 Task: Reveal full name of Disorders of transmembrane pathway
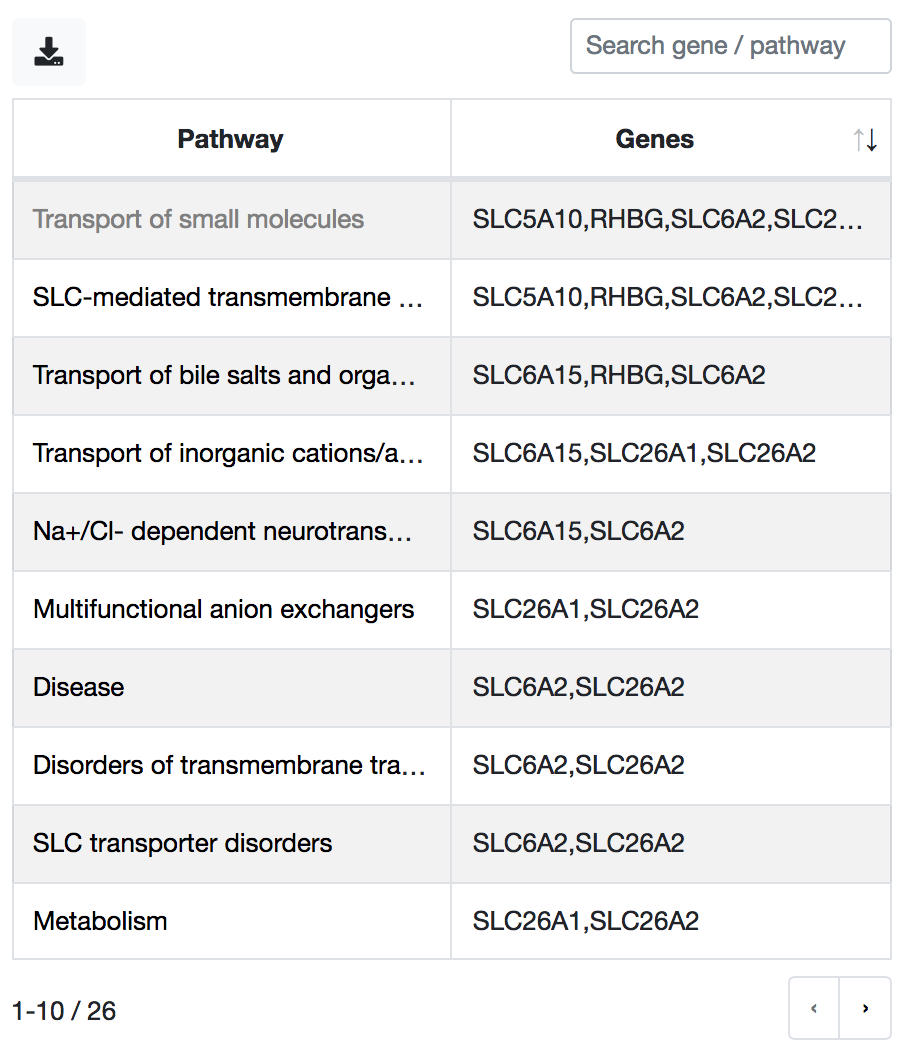(230, 765)
